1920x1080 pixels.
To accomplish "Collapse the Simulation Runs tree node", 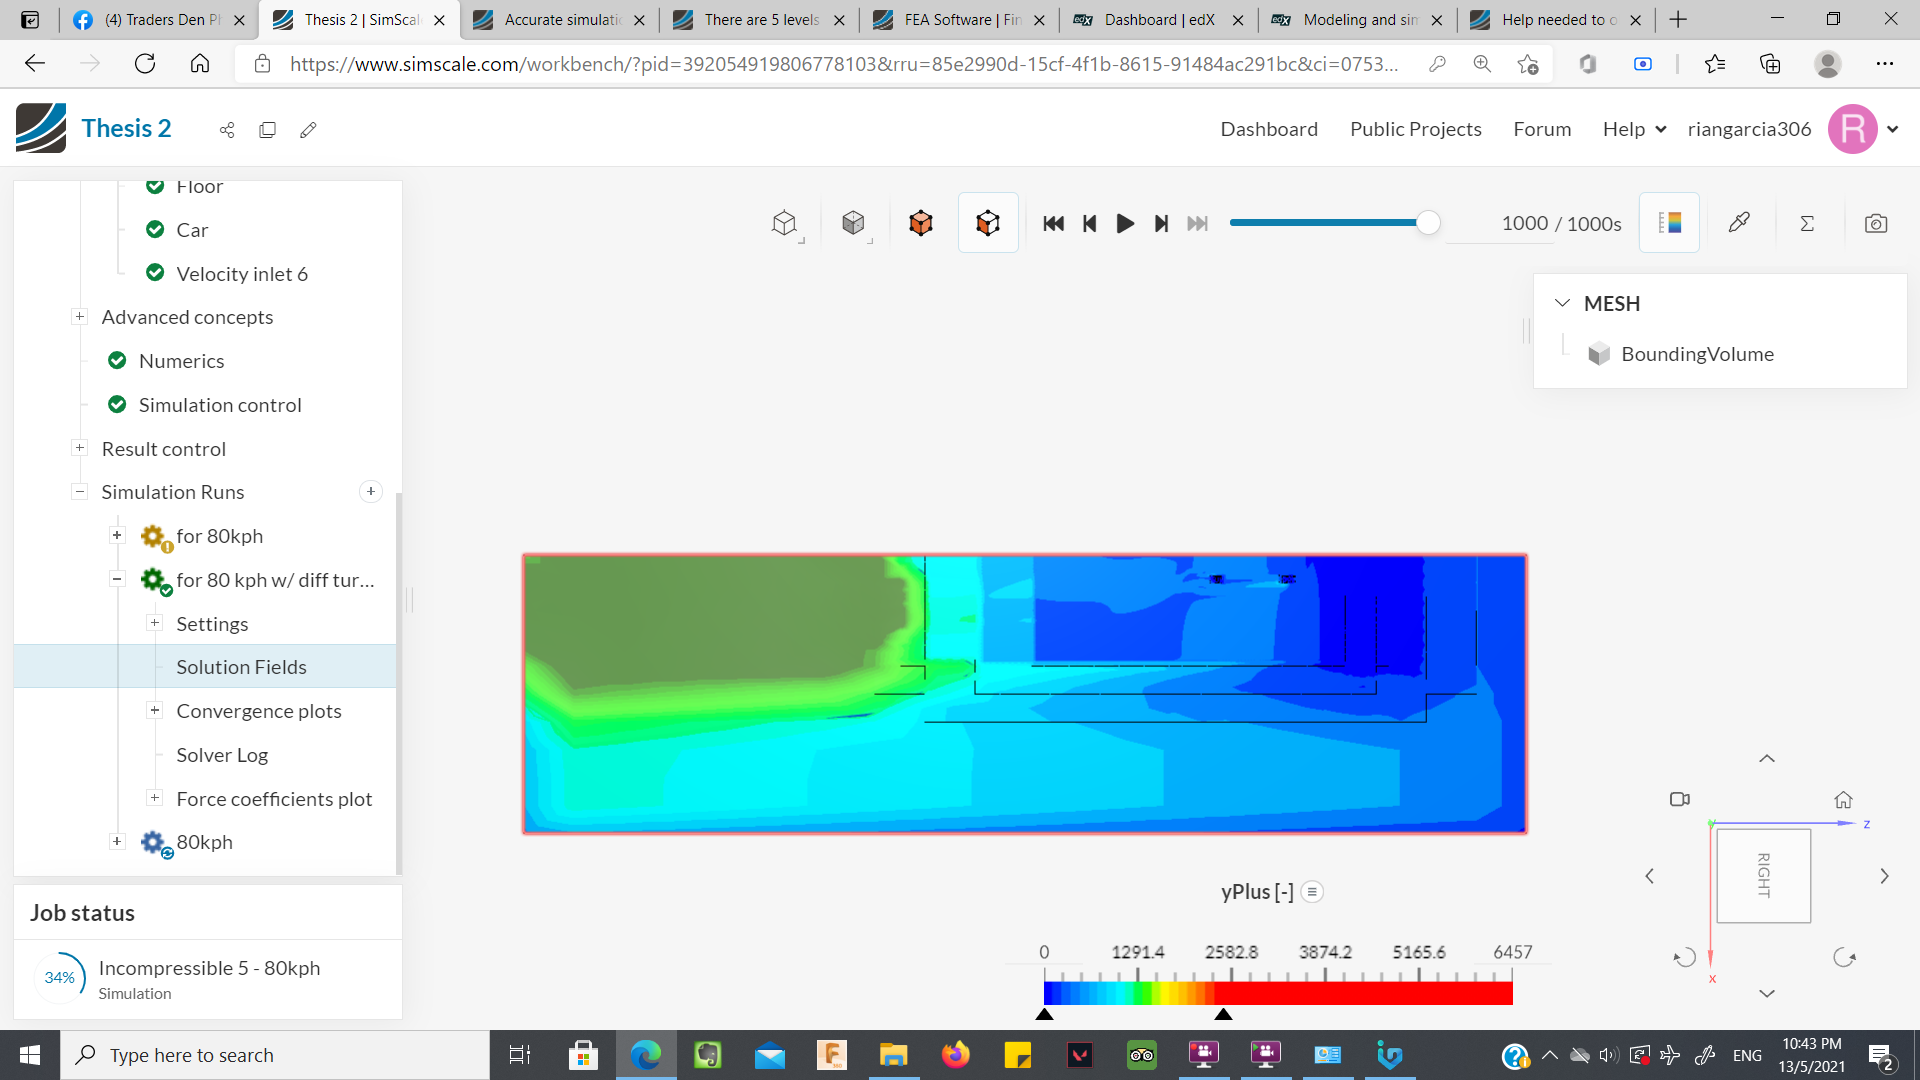I will point(79,492).
